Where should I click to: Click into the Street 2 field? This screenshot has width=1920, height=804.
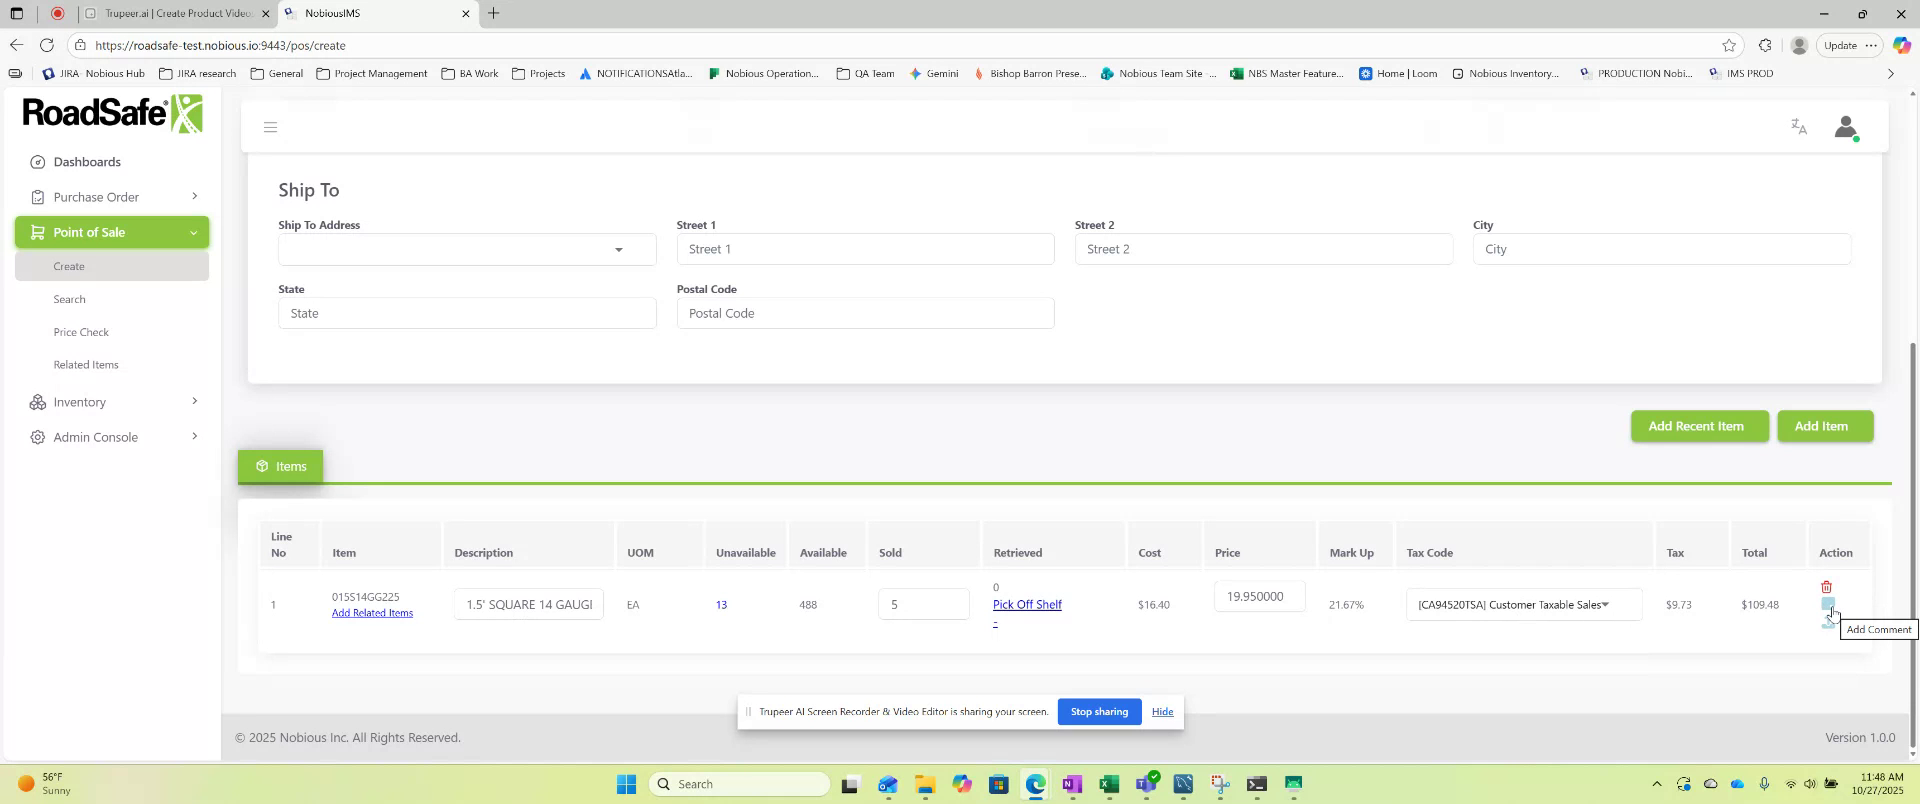click(1263, 249)
